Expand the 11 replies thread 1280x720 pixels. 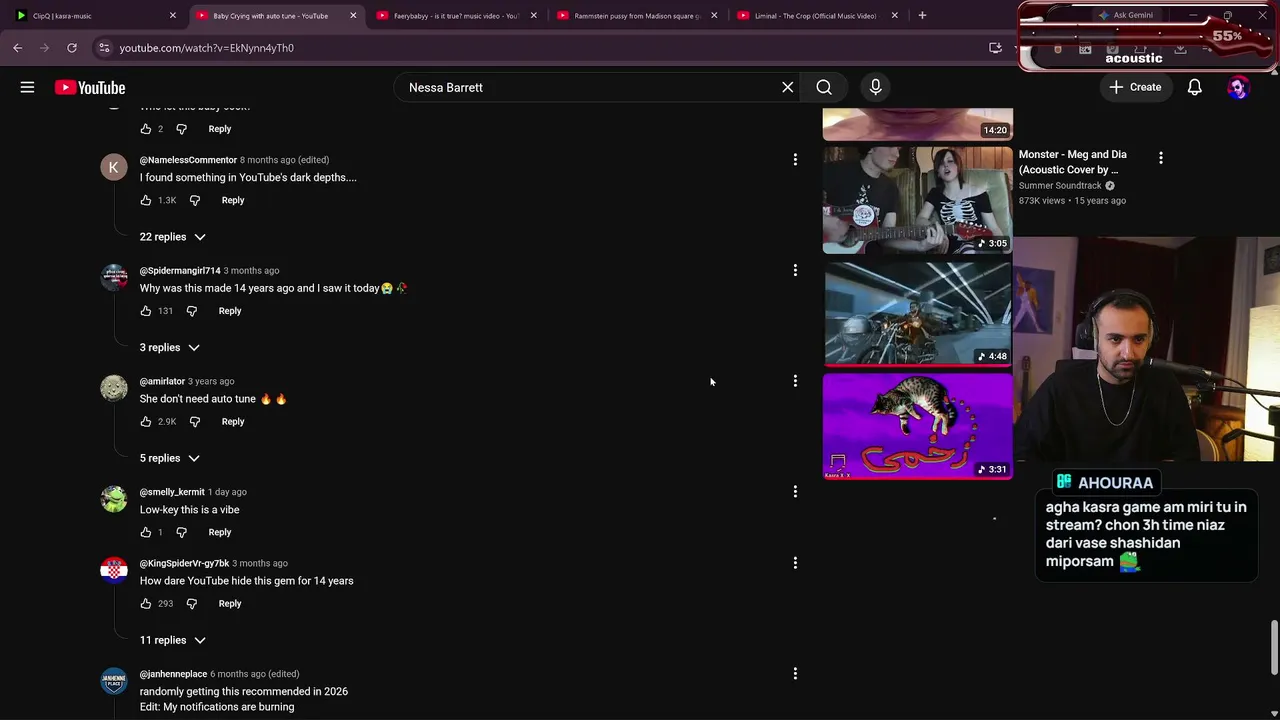click(x=172, y=640)
